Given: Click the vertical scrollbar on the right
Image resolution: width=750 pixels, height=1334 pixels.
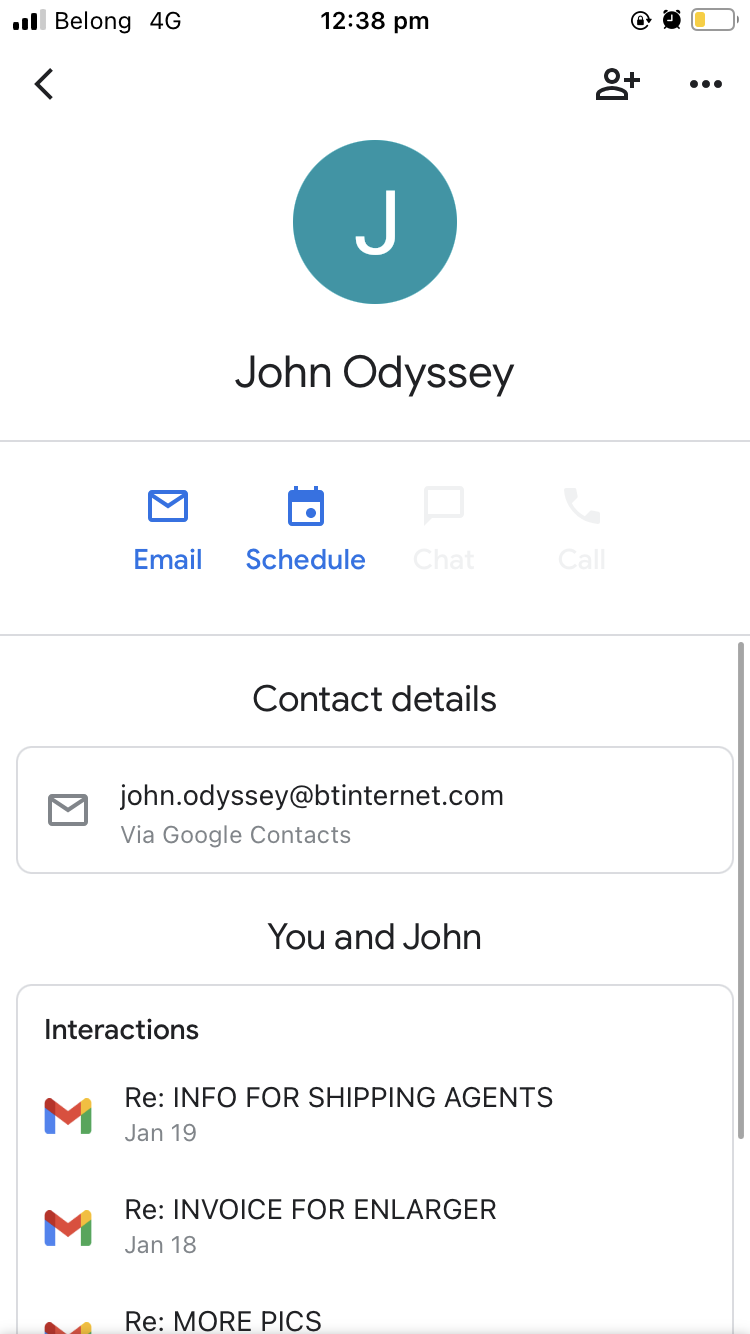Looking at the screenshot, I should (740, 890).
